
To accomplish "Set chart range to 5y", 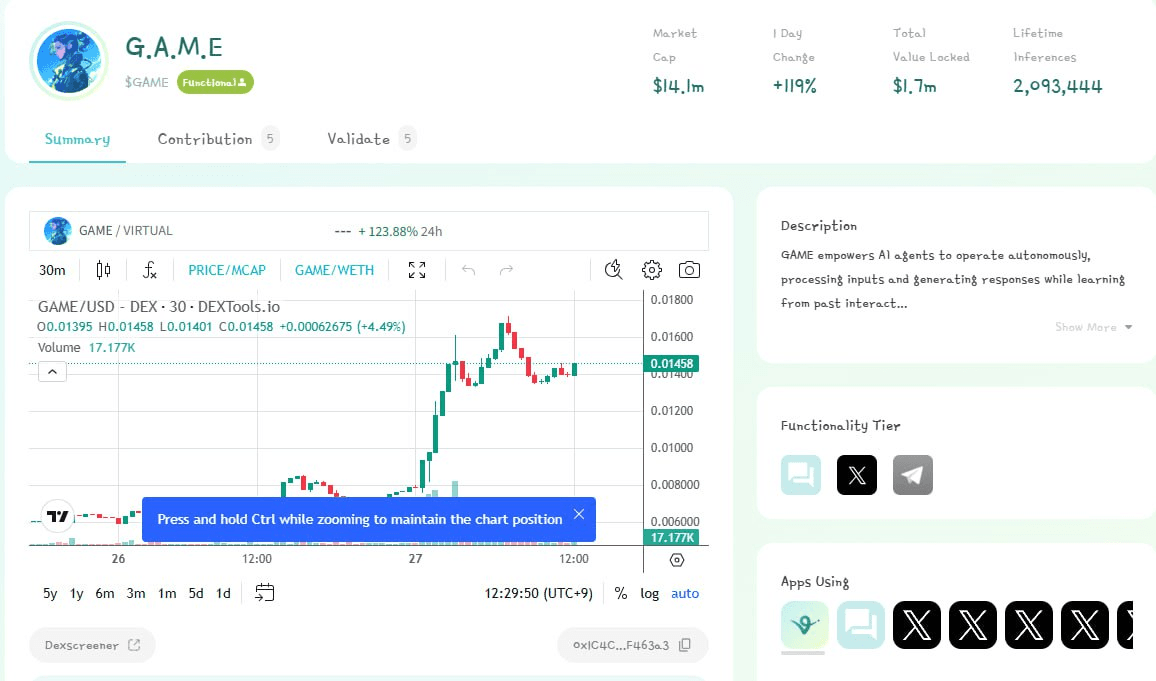I will coord(50,593).
